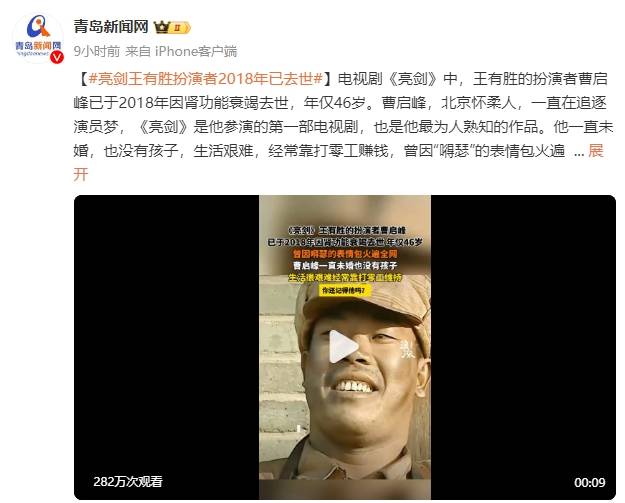Click the 282万次观看 view count
Image resolution: width=625 pixels, height=503 pixels.
tap(128, 481)
